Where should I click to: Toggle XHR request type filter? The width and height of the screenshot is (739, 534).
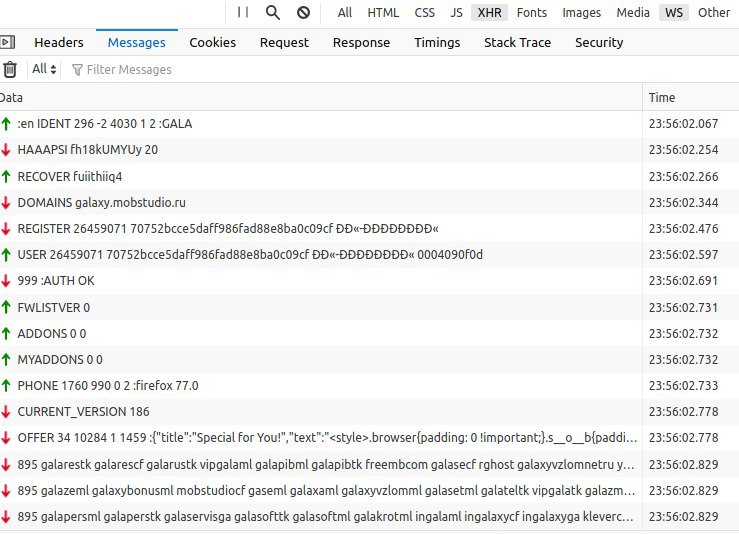tap(489, 13)
